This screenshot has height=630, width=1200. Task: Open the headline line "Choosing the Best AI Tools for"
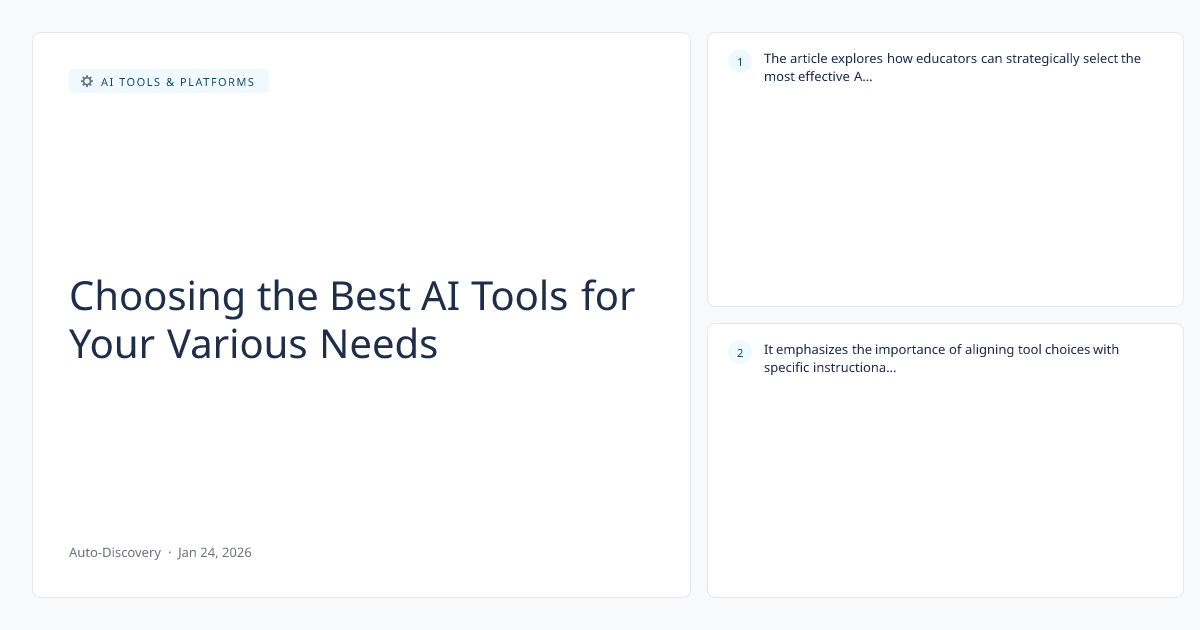[352, 296]
